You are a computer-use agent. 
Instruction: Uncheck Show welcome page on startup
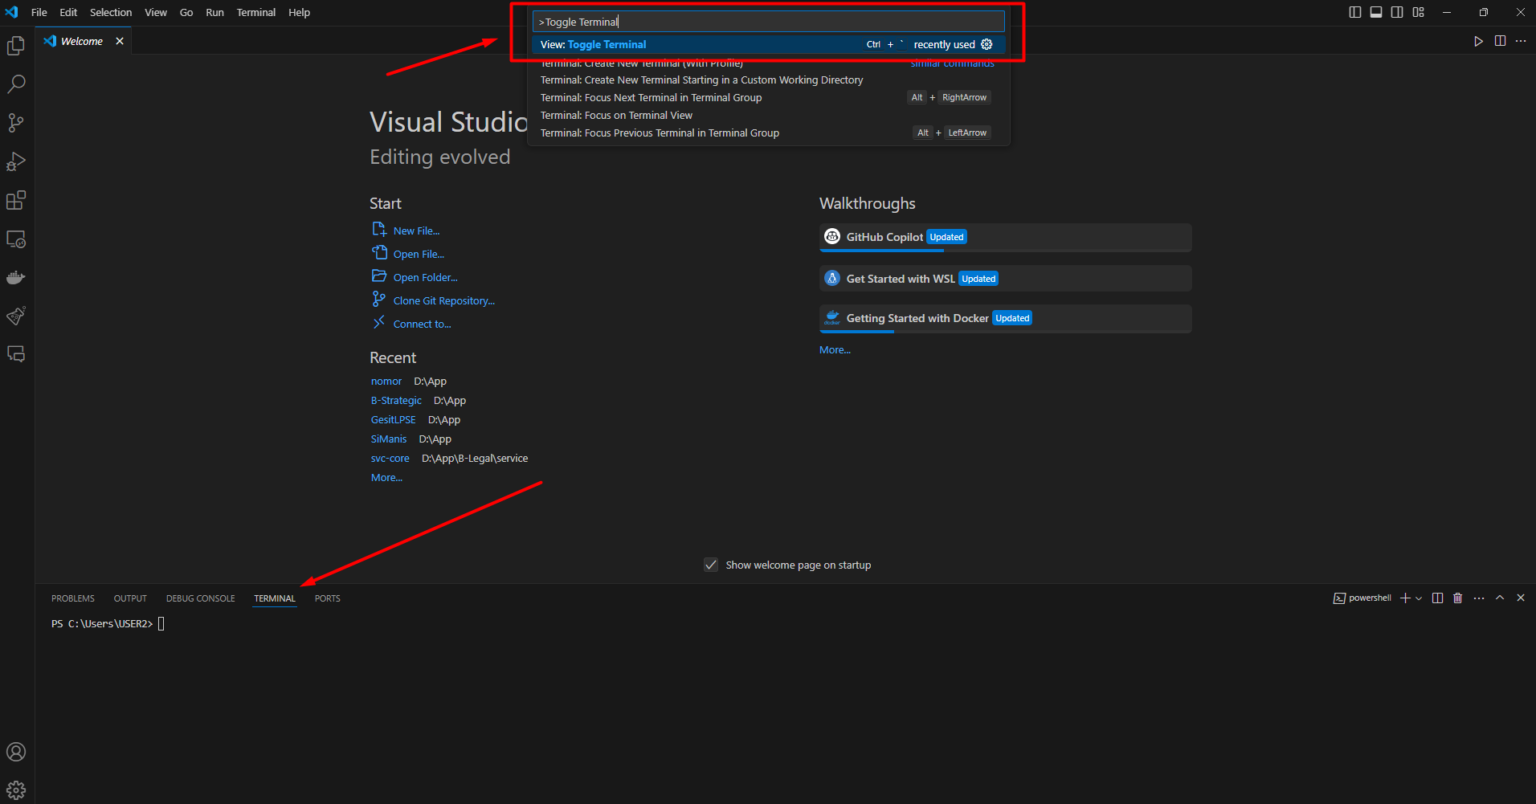(x=711, y=564)
